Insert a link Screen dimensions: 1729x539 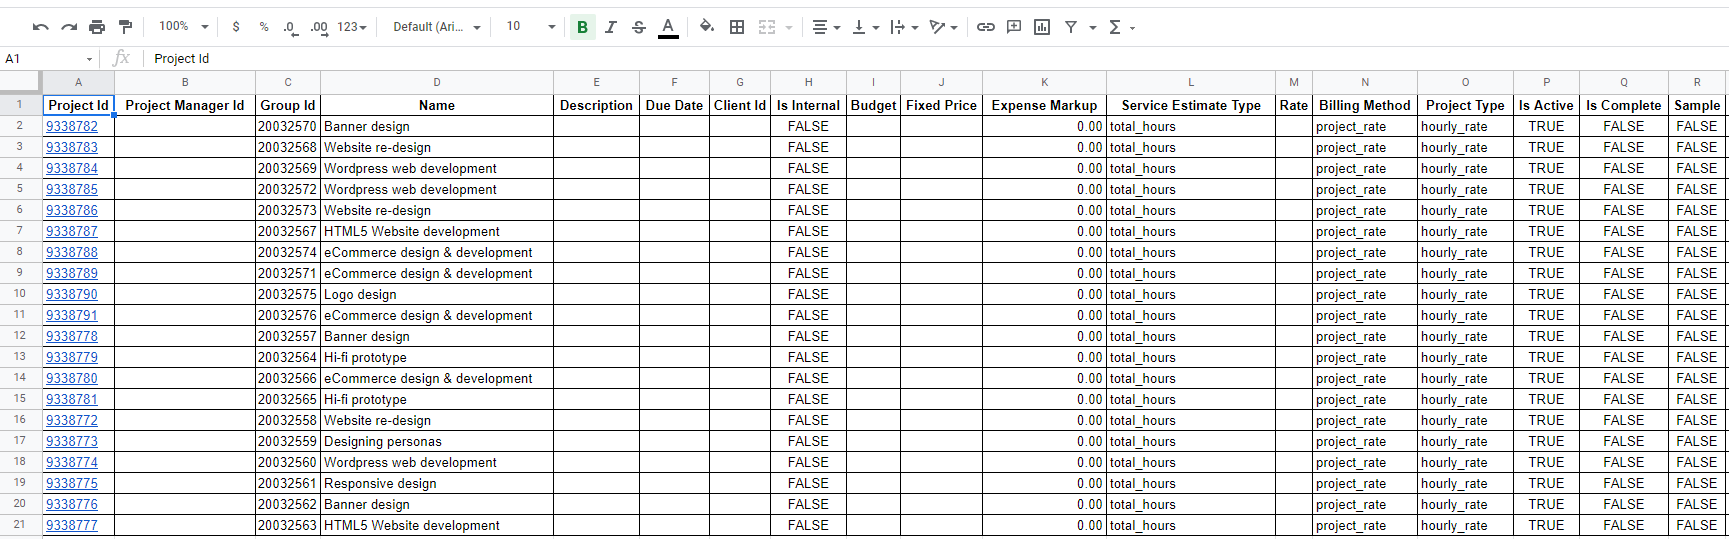(986, 27)
